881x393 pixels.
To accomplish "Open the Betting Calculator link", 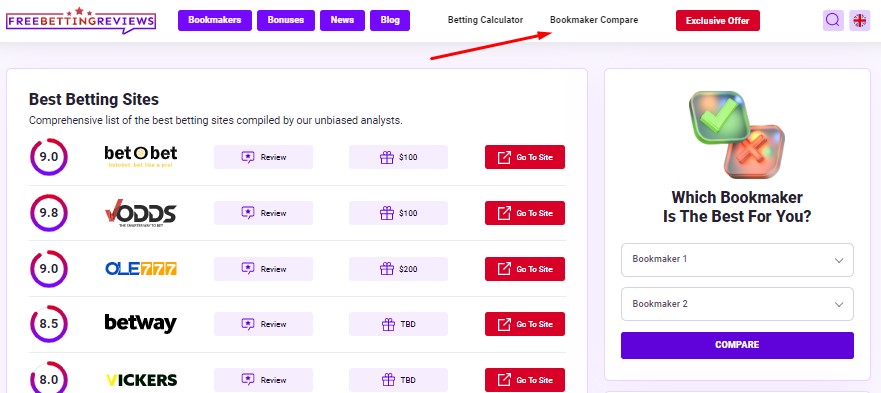I will (485, 20).
